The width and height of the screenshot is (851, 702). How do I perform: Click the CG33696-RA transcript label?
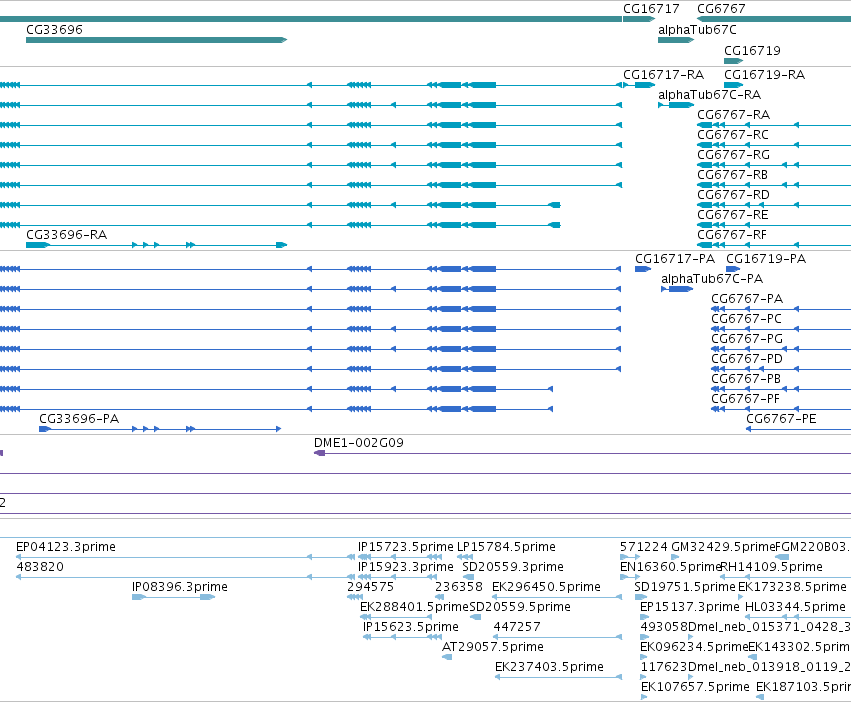67,235
